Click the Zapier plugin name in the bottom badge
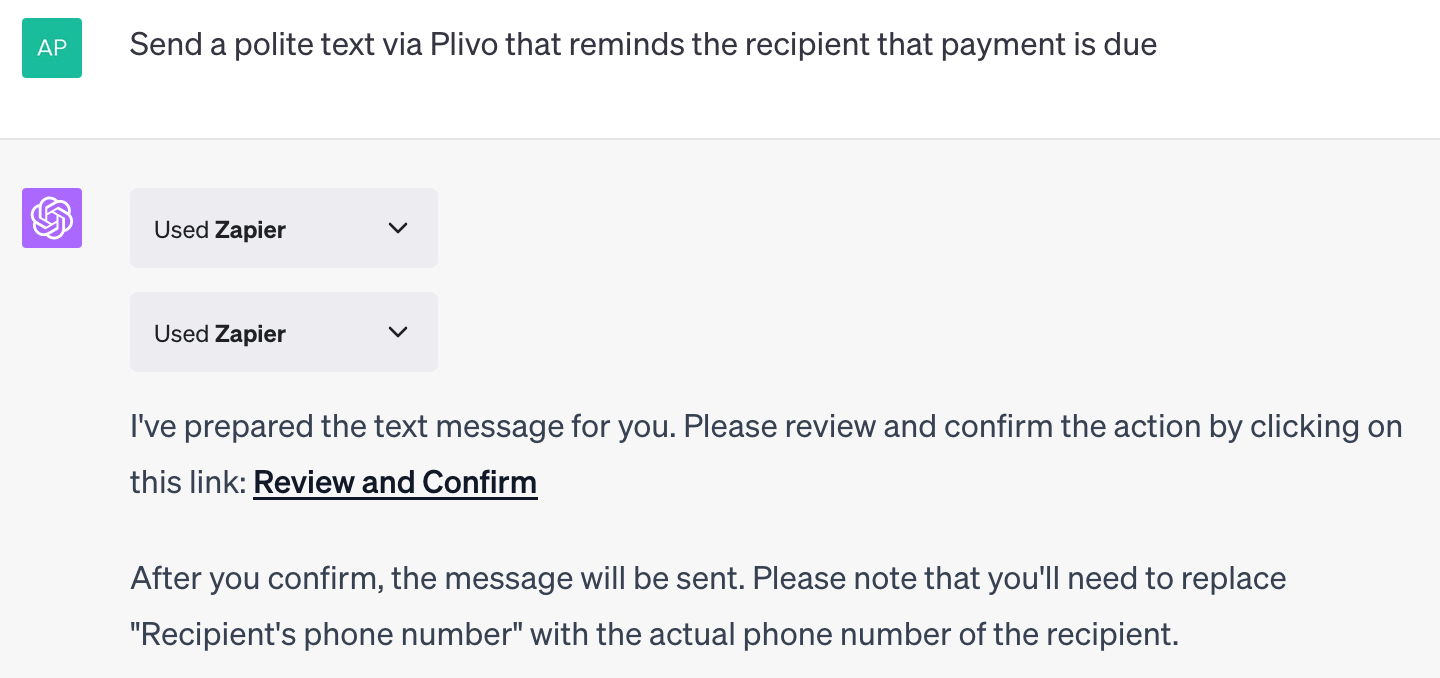The height and width of the screenshot is (678, 1440). pyautogui.click(x=251, y=333)
